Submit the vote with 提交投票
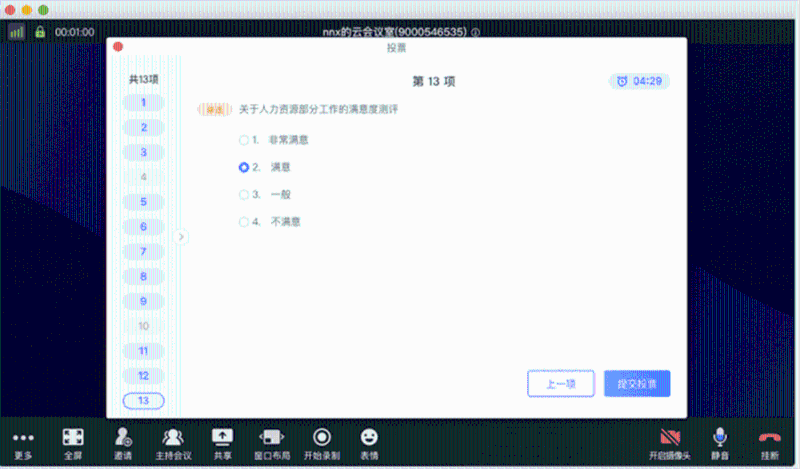The width and height of the screenshot is (800, 469). (x=637, y=384)
